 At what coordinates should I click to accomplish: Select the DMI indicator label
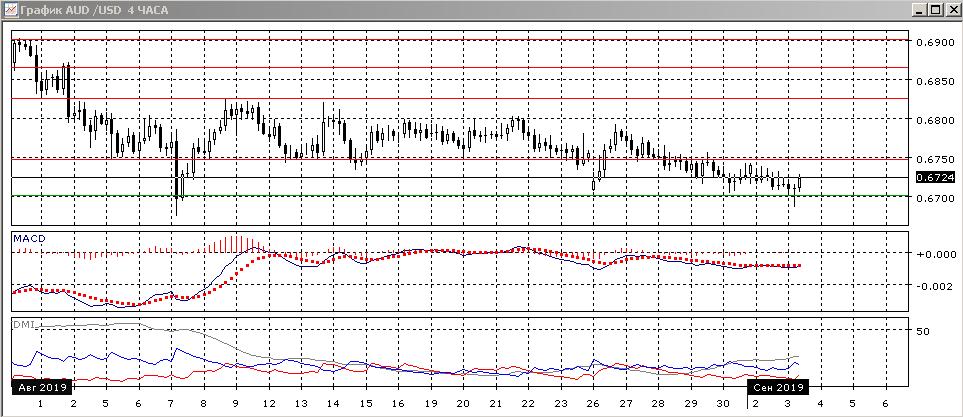click(x=22, y=324)
